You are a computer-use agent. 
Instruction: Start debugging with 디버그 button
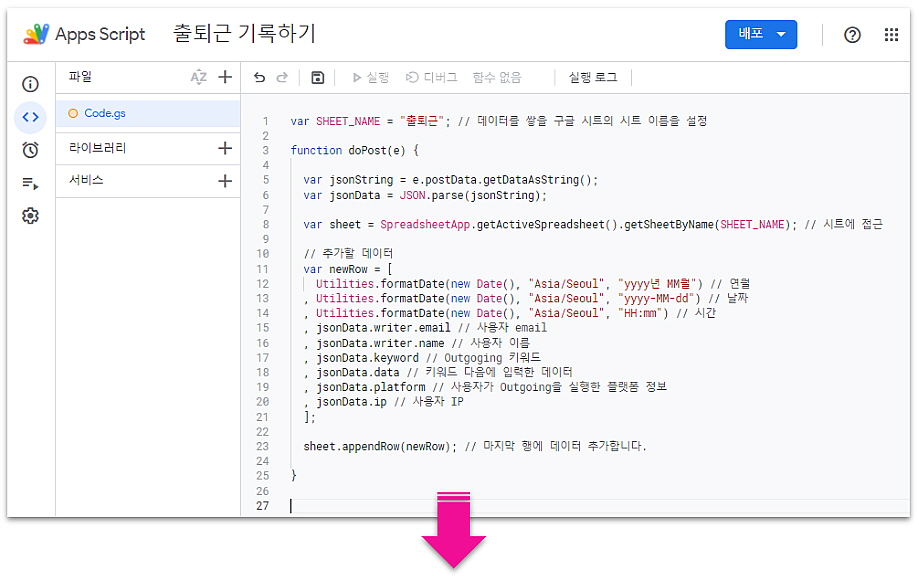(431, 78)
